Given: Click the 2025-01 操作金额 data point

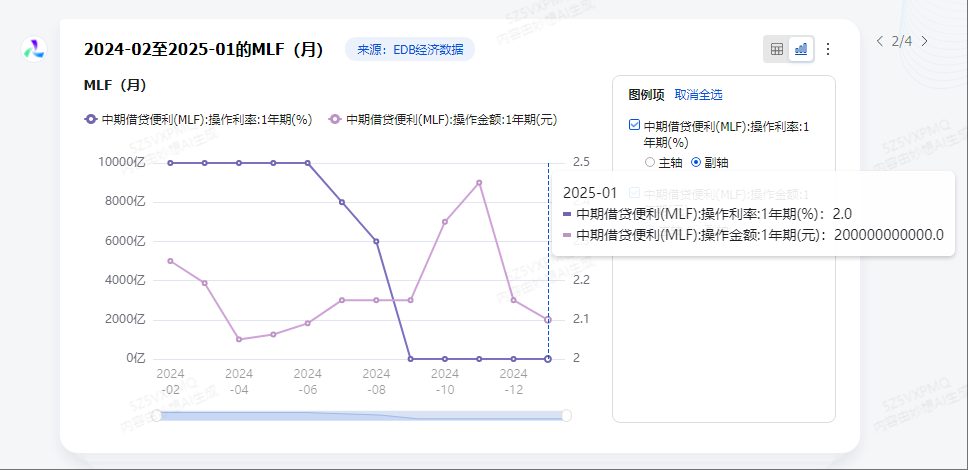Looking at the screenshot, I should pos(548,319).
